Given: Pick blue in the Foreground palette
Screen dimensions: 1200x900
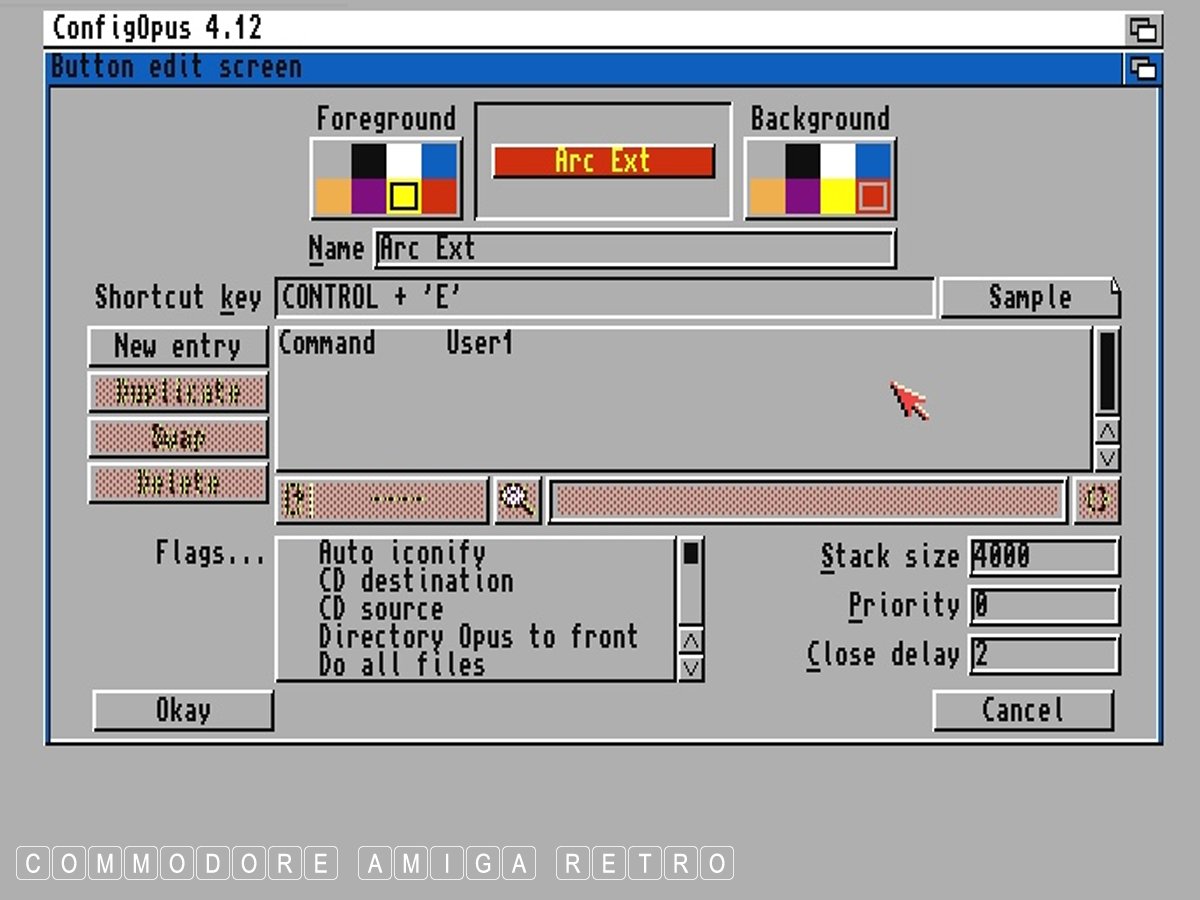Looking at the screenshot, I should coord(439,161).
